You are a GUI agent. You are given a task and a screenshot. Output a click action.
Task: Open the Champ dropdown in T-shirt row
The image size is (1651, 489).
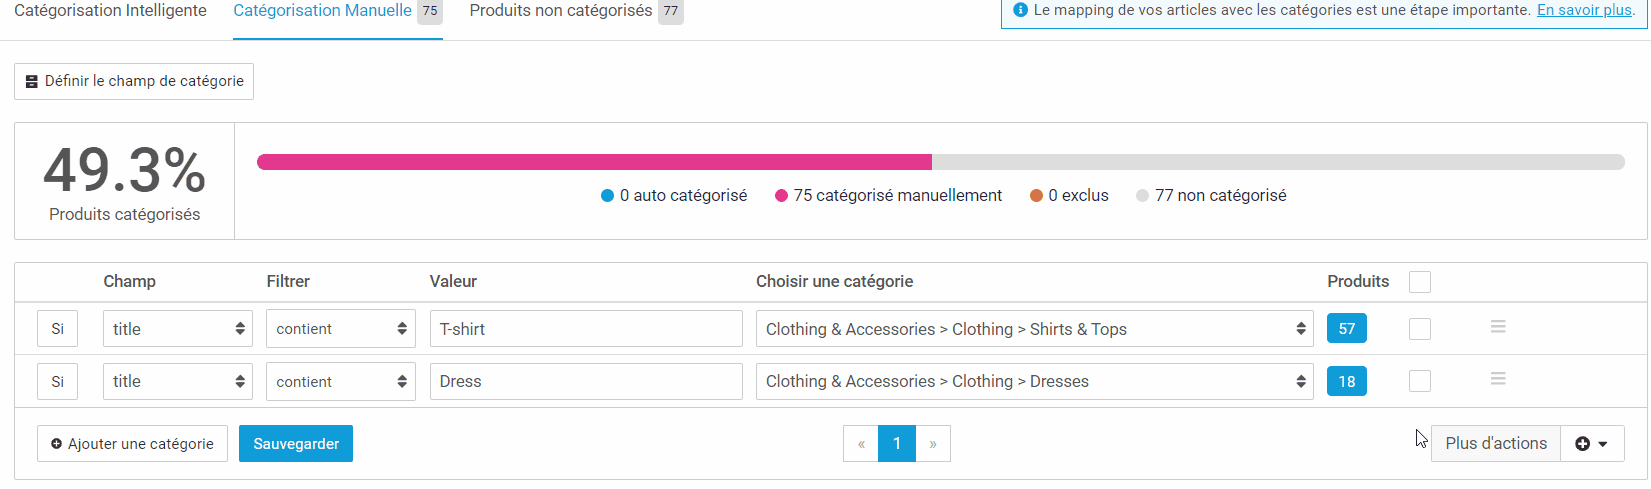(178, 329)
